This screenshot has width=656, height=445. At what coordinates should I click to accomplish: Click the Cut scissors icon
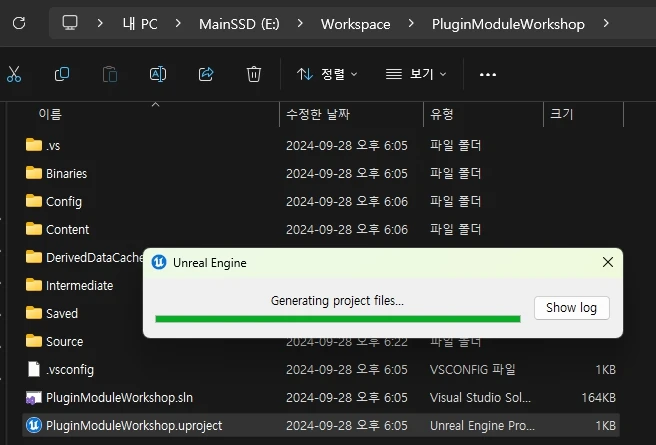click(x=14, y=74)
